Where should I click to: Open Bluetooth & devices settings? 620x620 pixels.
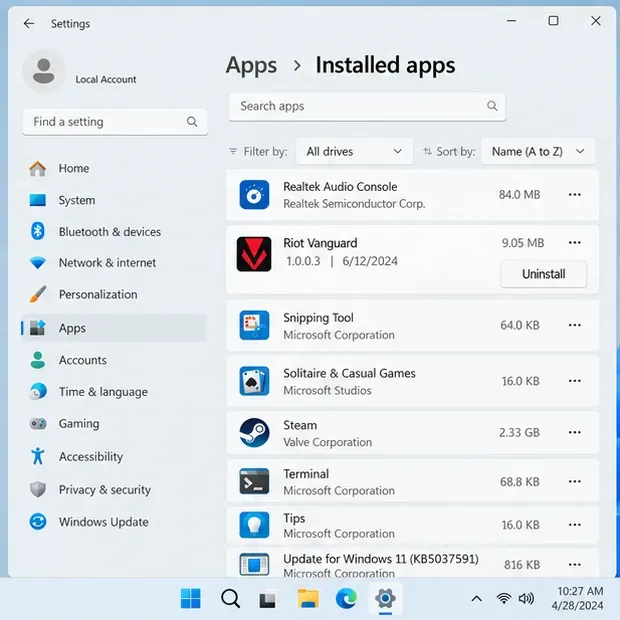(113, 232)
